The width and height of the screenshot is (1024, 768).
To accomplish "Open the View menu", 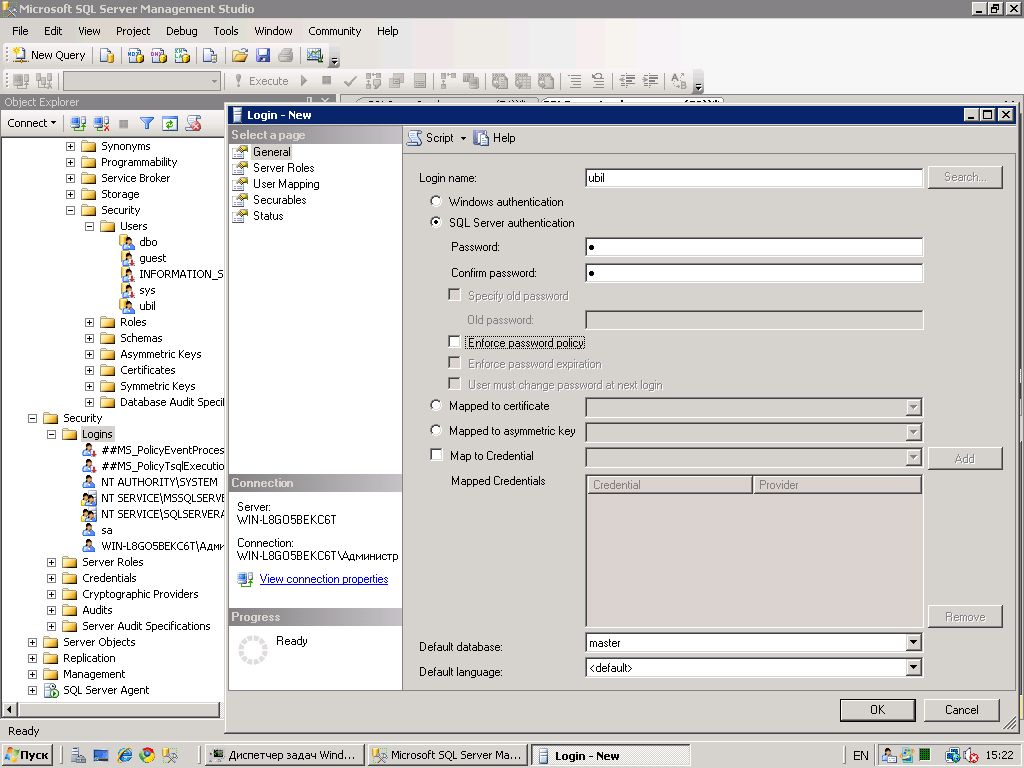I will point(89,31).
